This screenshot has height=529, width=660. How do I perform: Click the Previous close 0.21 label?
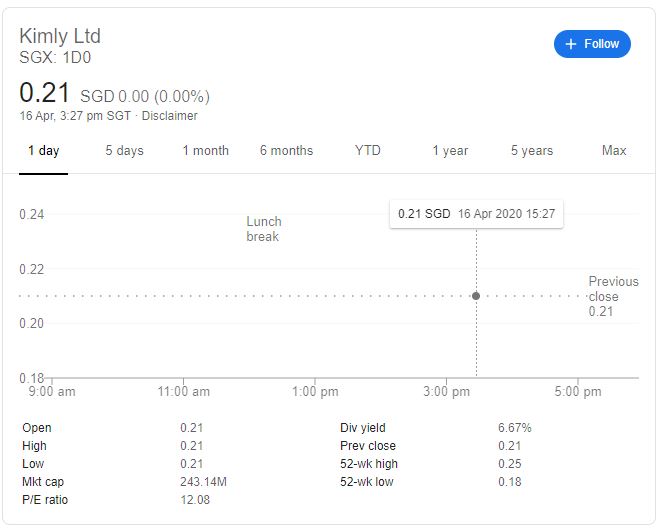point(613,296)
